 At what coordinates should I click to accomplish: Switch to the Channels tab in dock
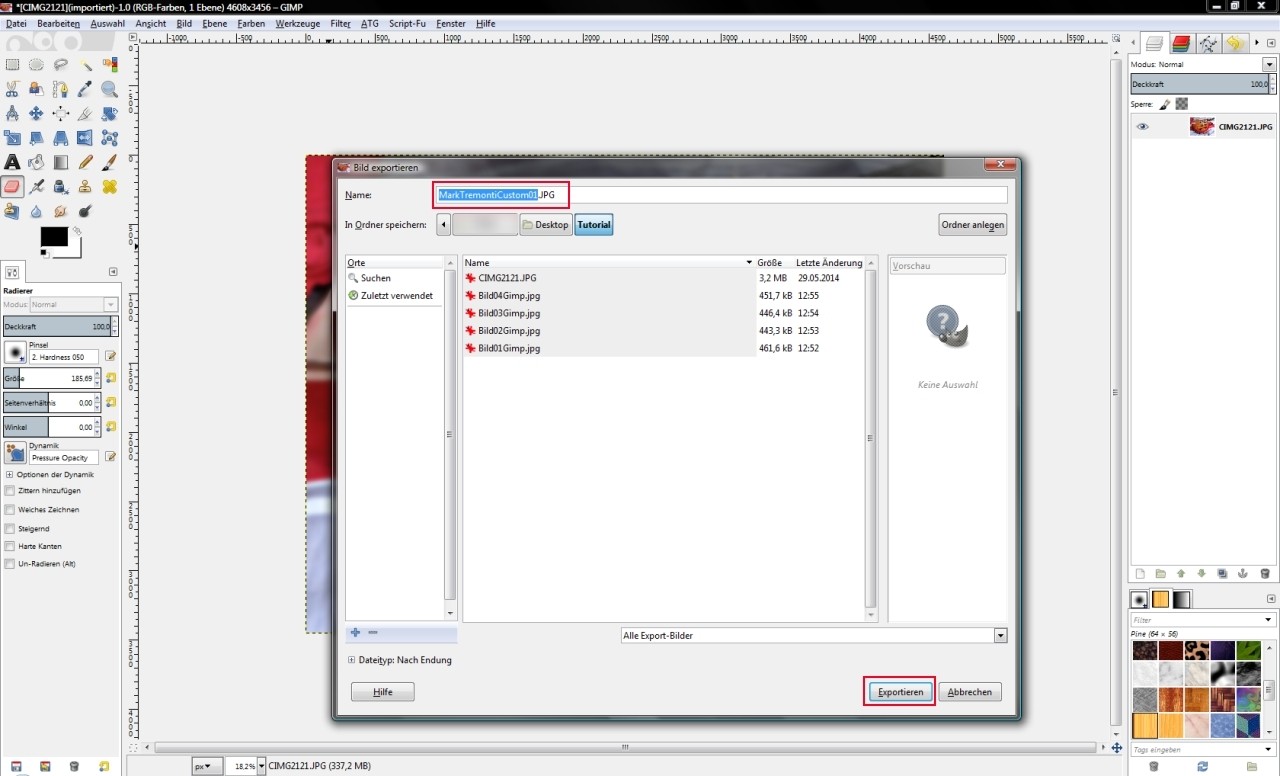[1182, 43]
